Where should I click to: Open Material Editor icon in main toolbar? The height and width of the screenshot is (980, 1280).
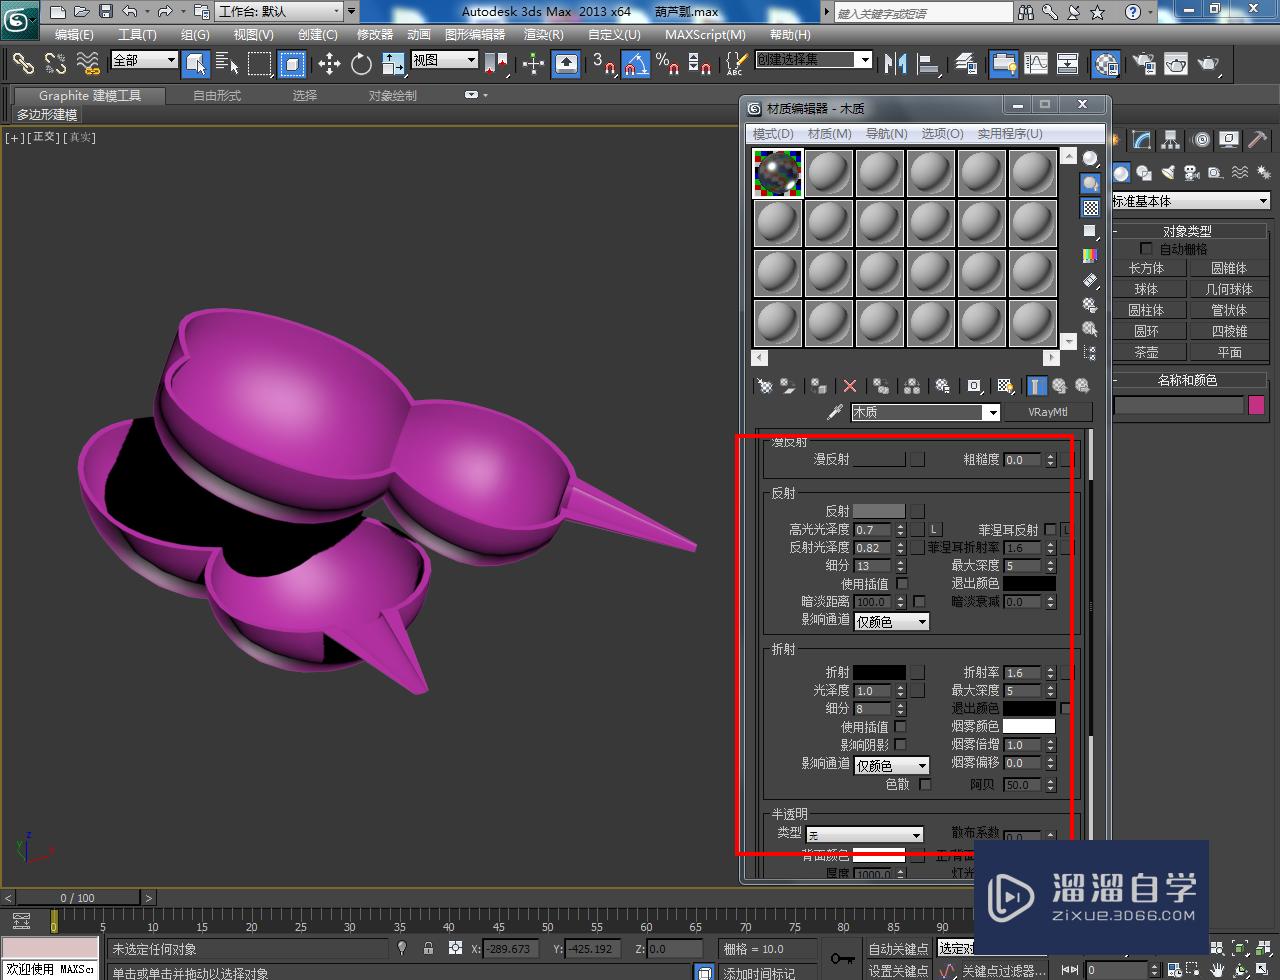point(1105,64)
